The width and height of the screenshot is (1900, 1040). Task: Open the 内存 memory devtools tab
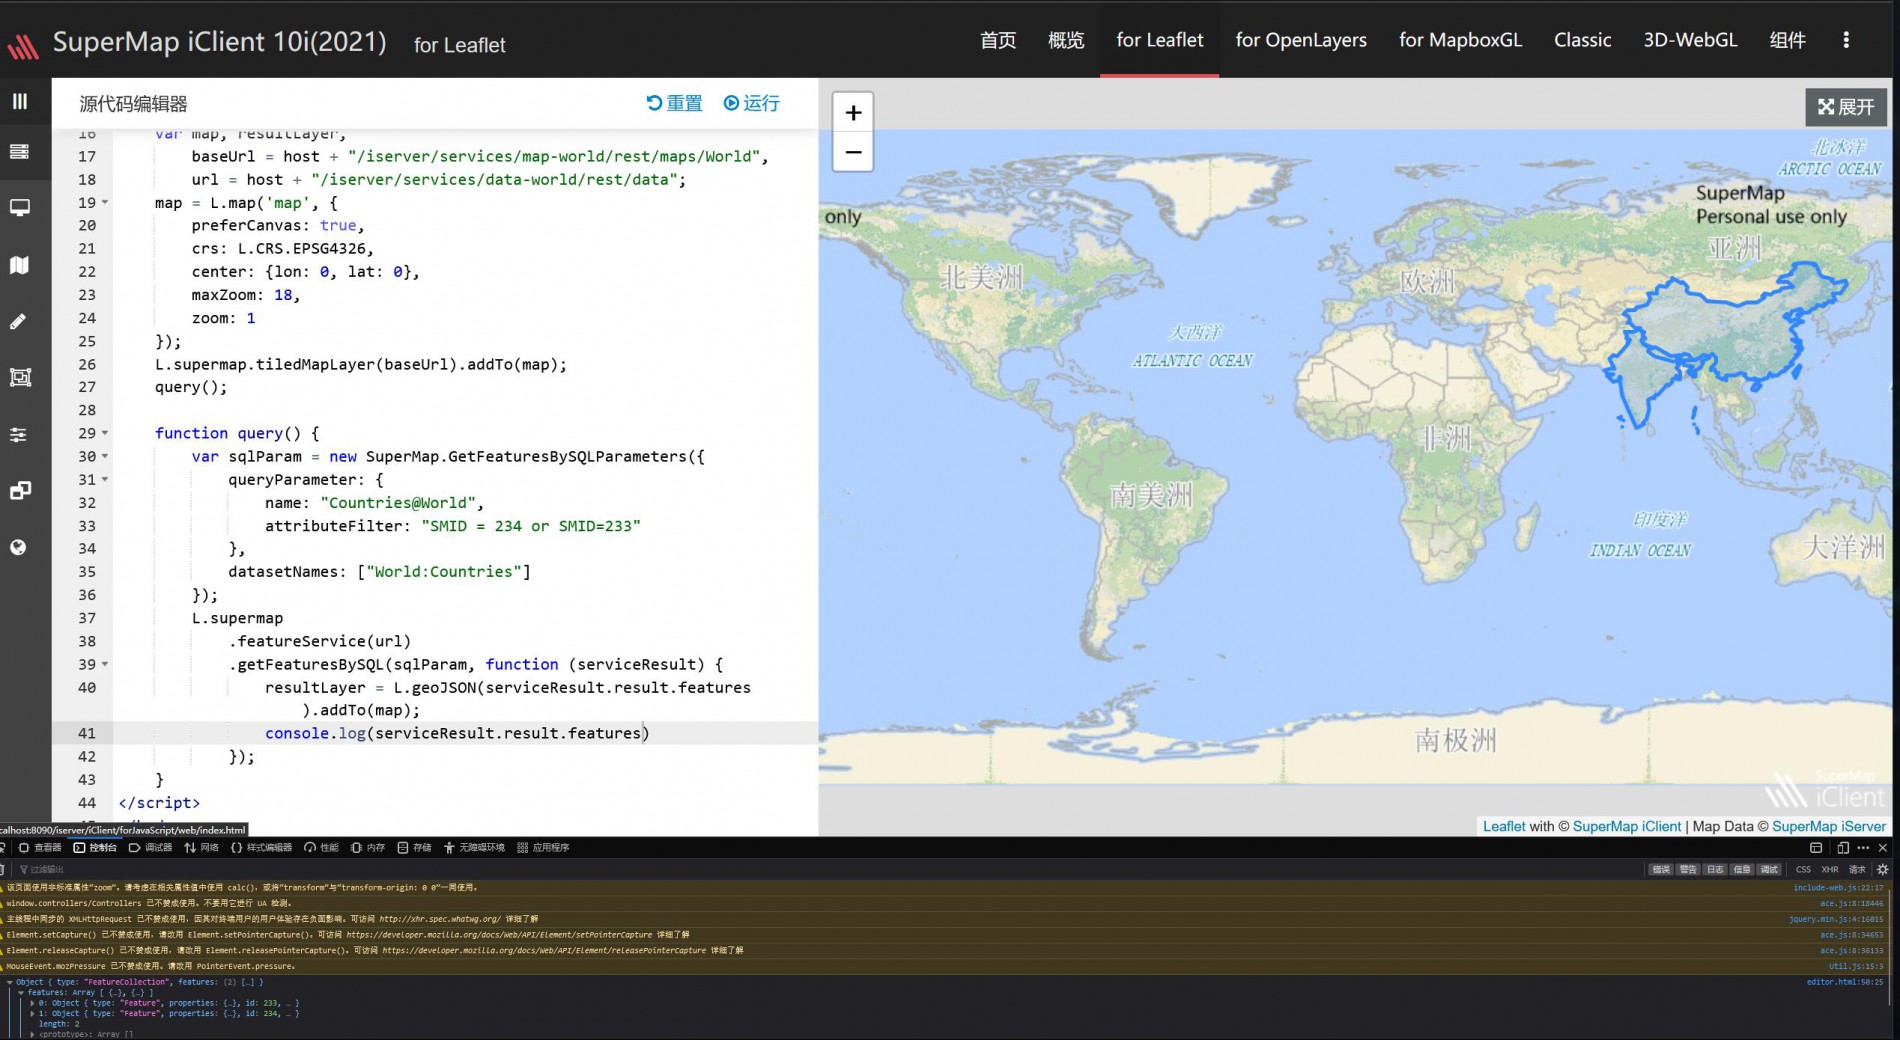pyautogui.click(x=368, y=848)
